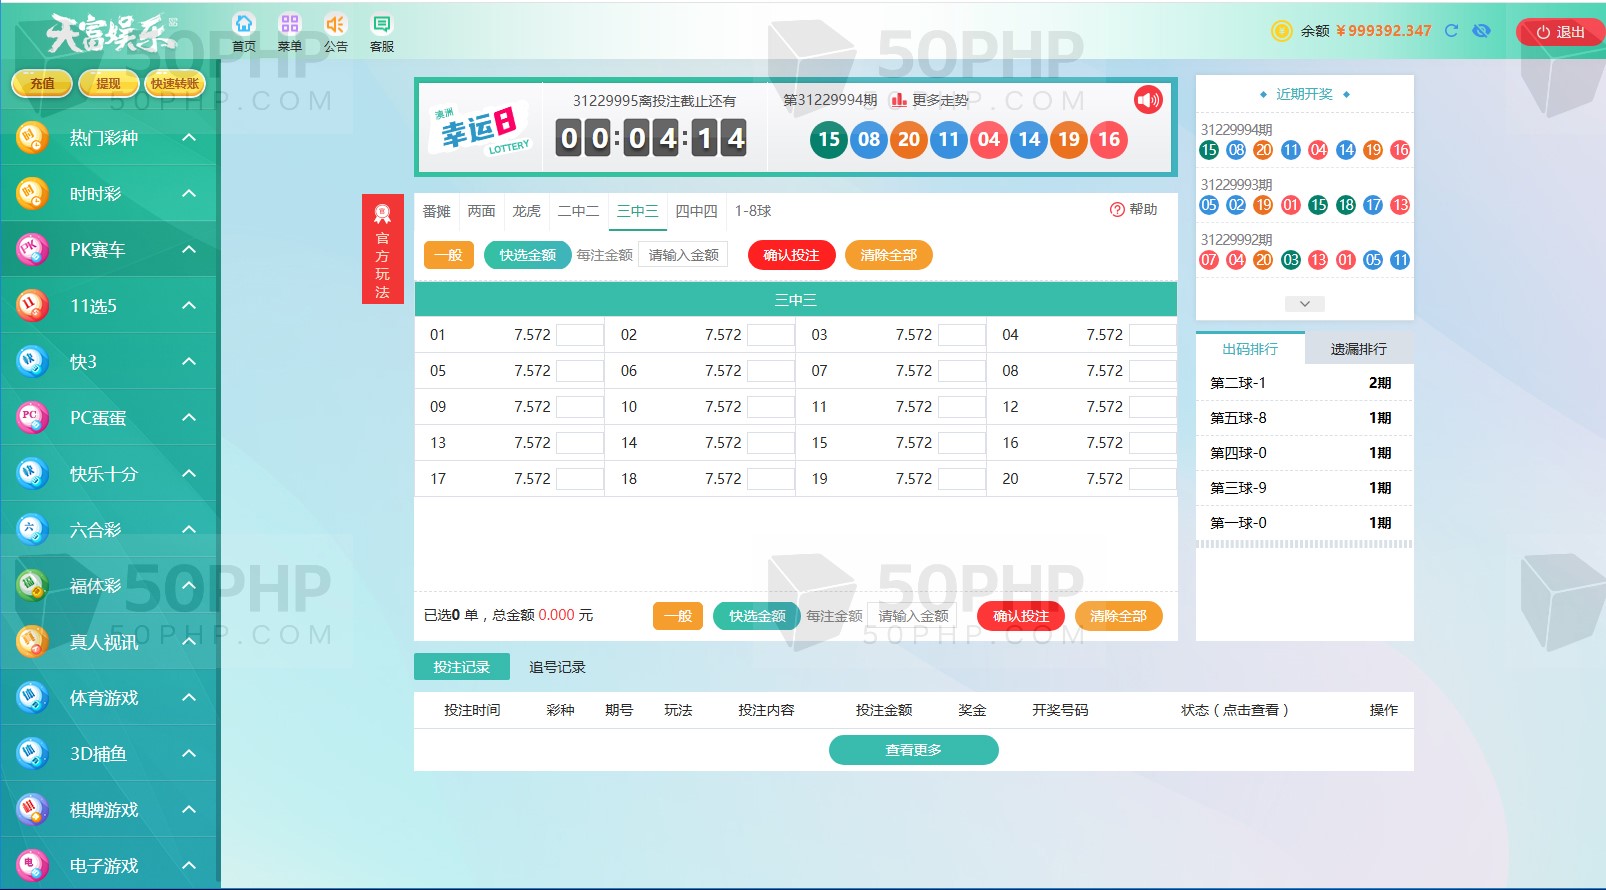Viewport: 1606px width, 890px height.
Task: Switch to the 遗漏排行 tab
Action: [x=1358, y=349]
